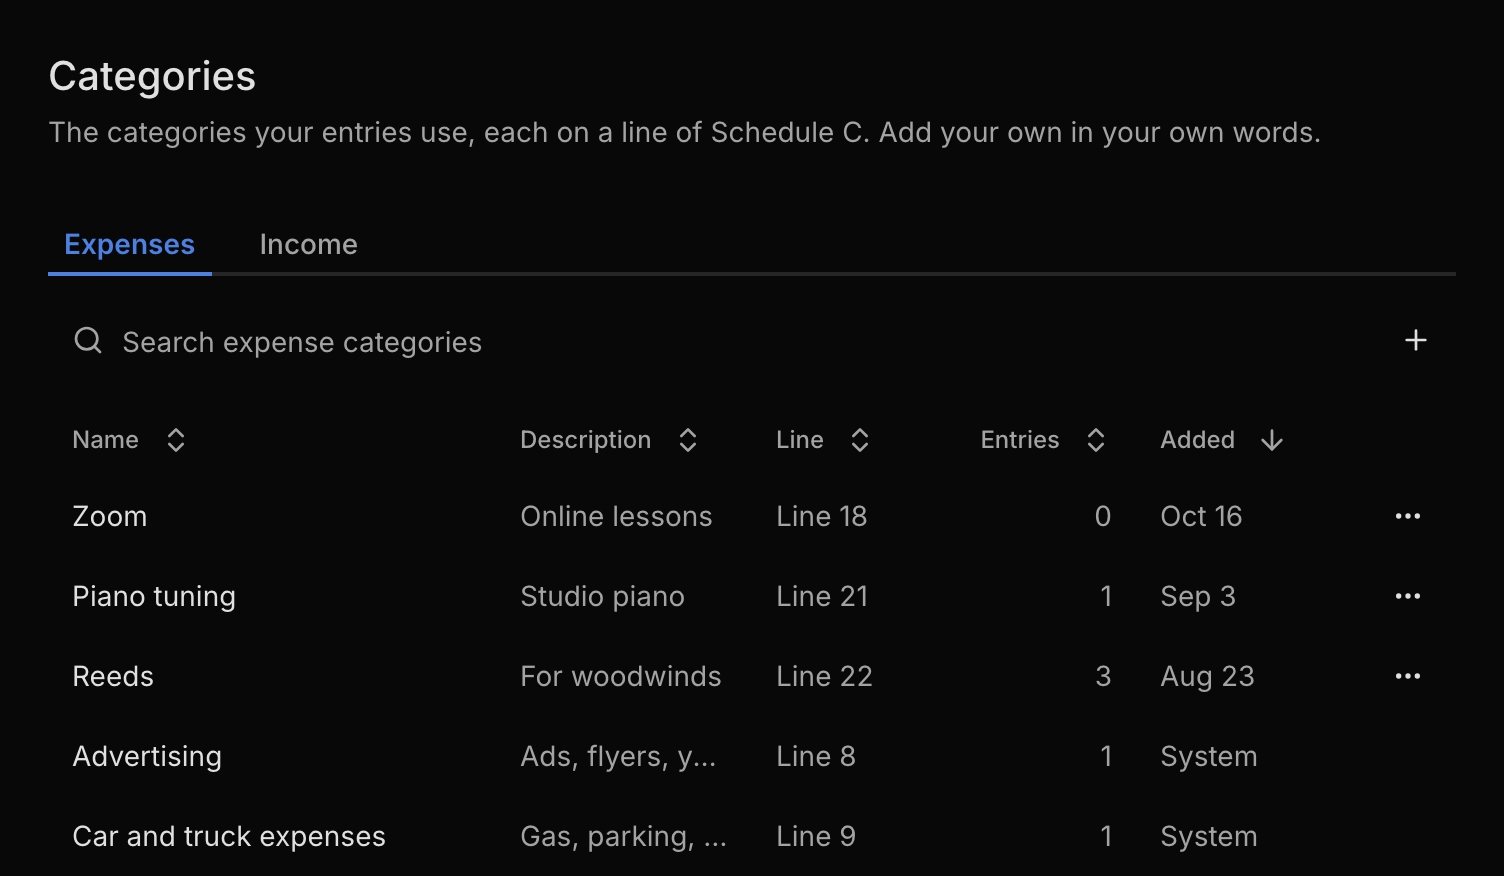Select the Expenses tab
1504x876 pixels.
129,245
